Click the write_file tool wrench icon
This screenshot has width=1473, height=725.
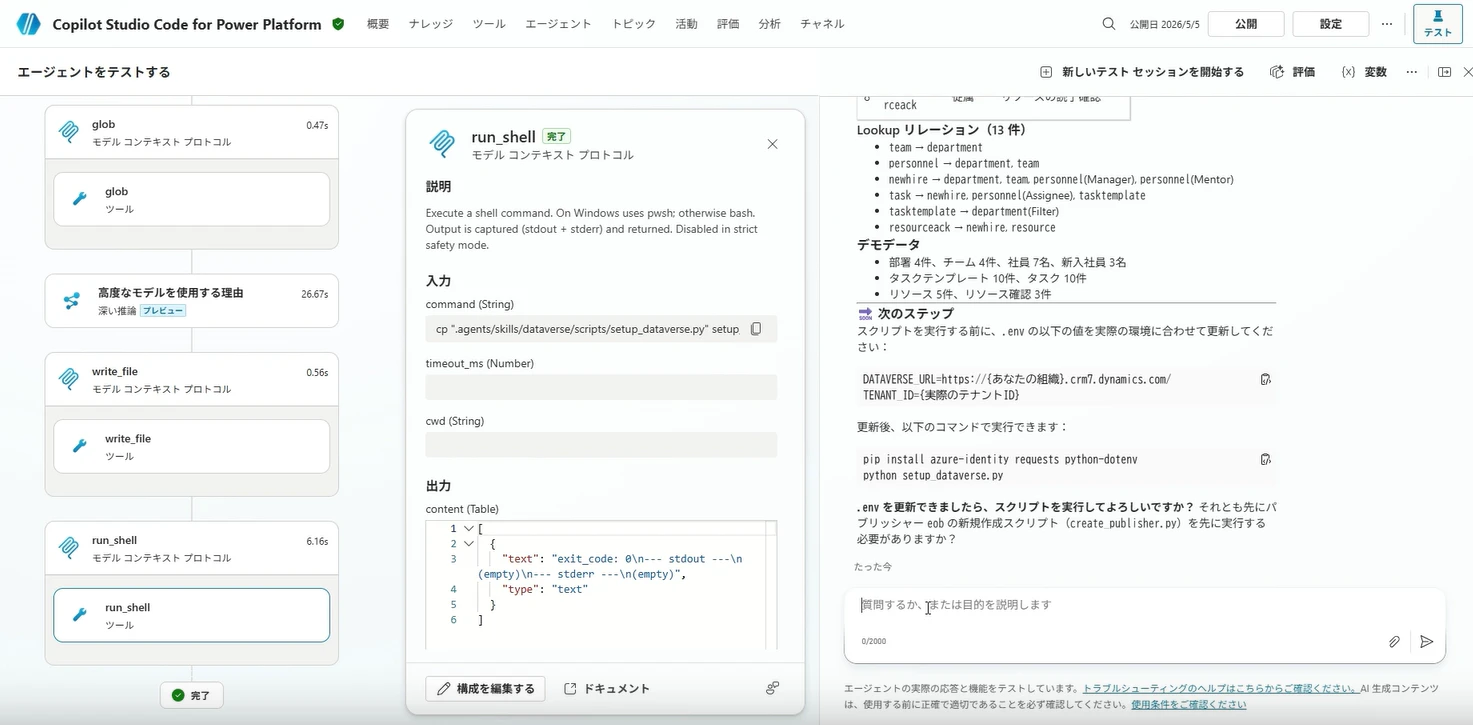80,446
